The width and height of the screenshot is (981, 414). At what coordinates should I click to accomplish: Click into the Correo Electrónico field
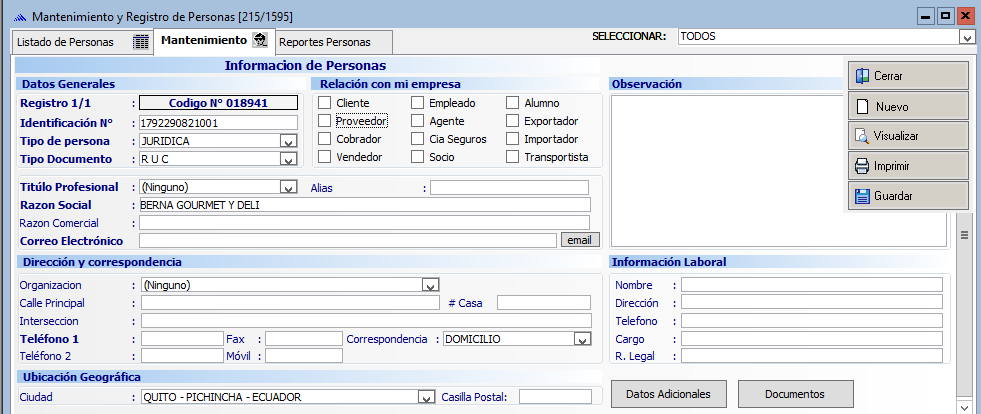[347, 241]
